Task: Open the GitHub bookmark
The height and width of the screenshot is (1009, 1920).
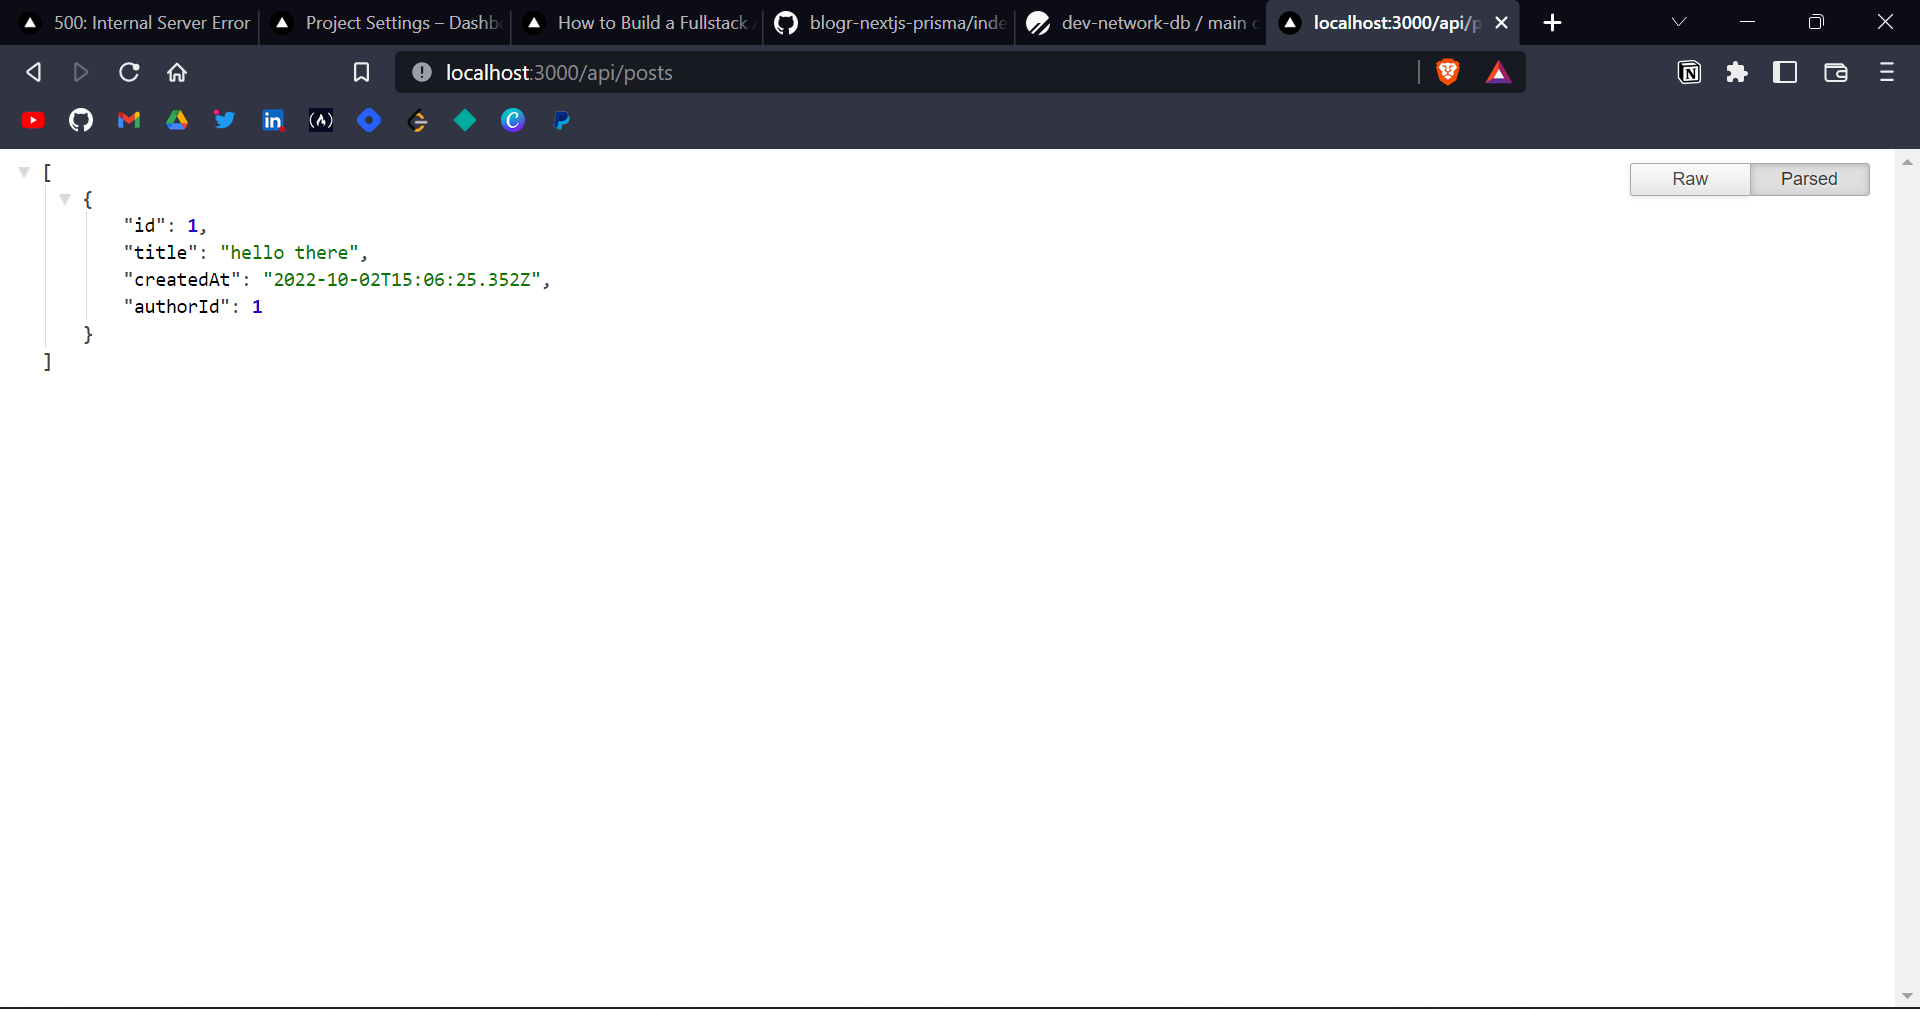Action: (80, 120)
